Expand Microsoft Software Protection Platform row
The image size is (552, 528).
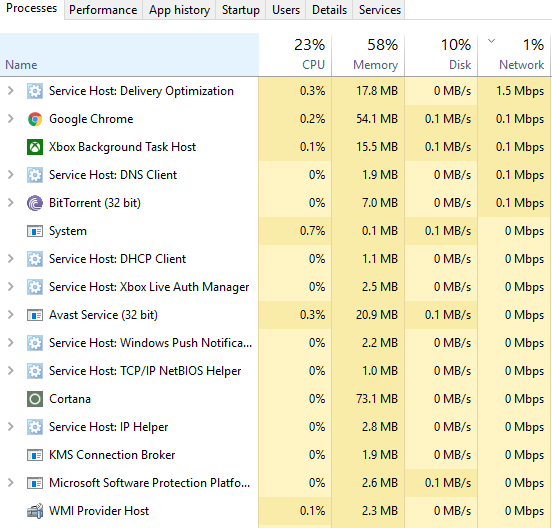click(11, 483)
